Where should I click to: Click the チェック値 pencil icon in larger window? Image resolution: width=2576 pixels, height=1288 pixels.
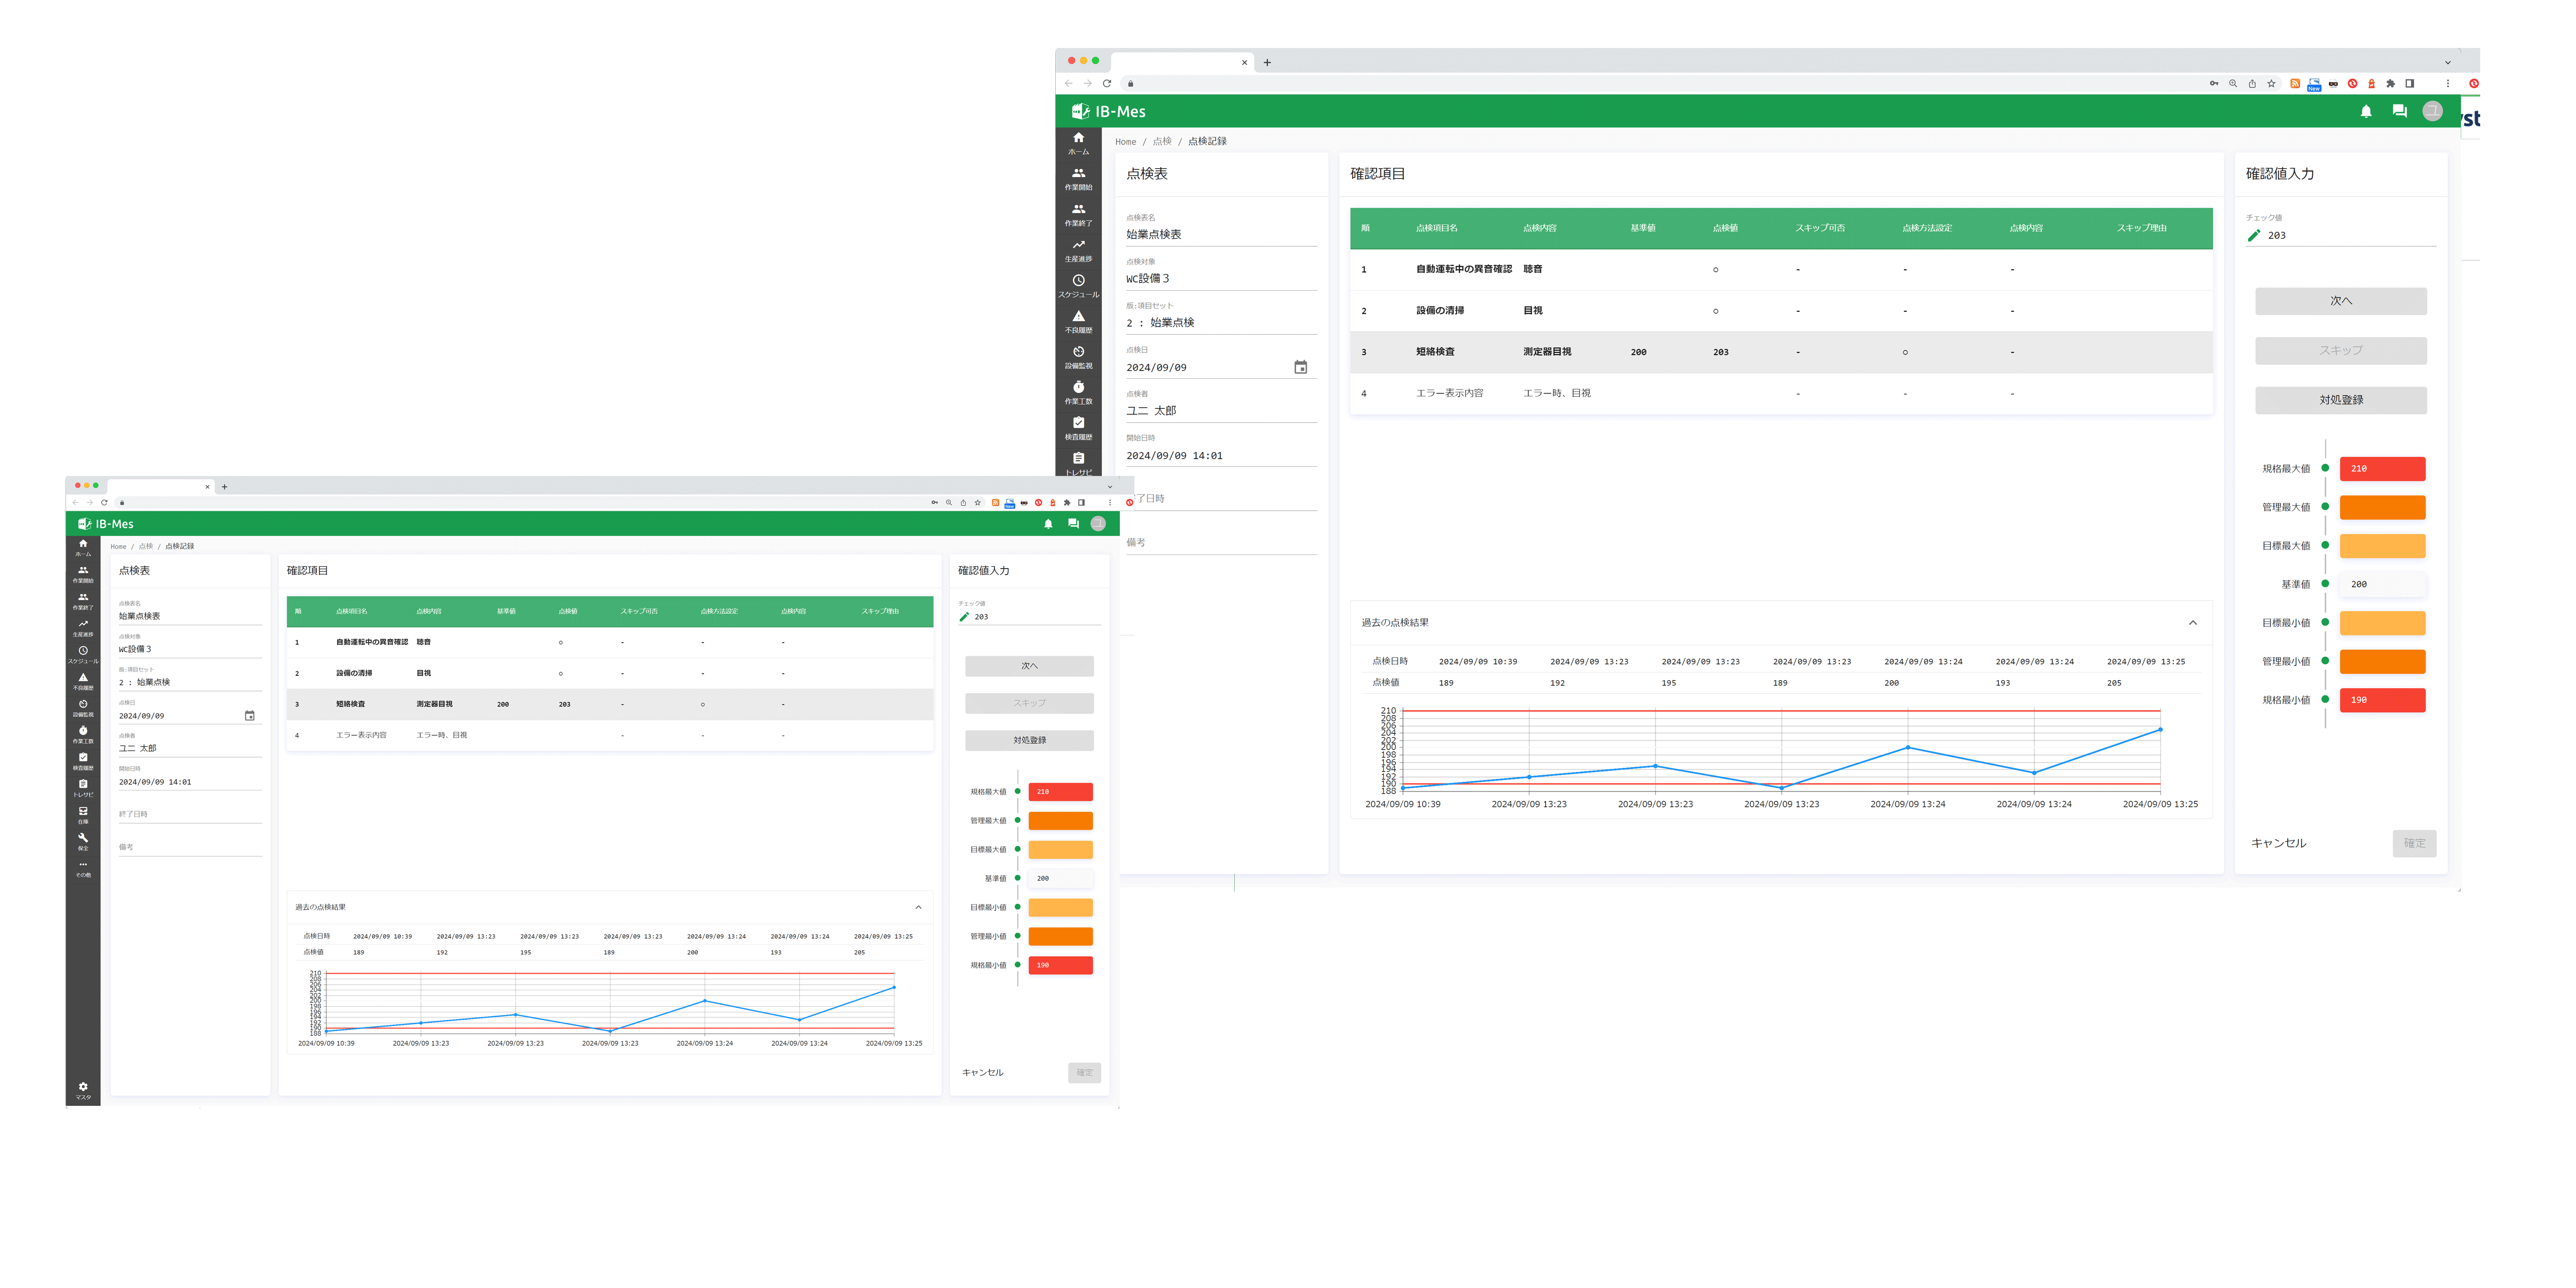(x=2254, y=235)
